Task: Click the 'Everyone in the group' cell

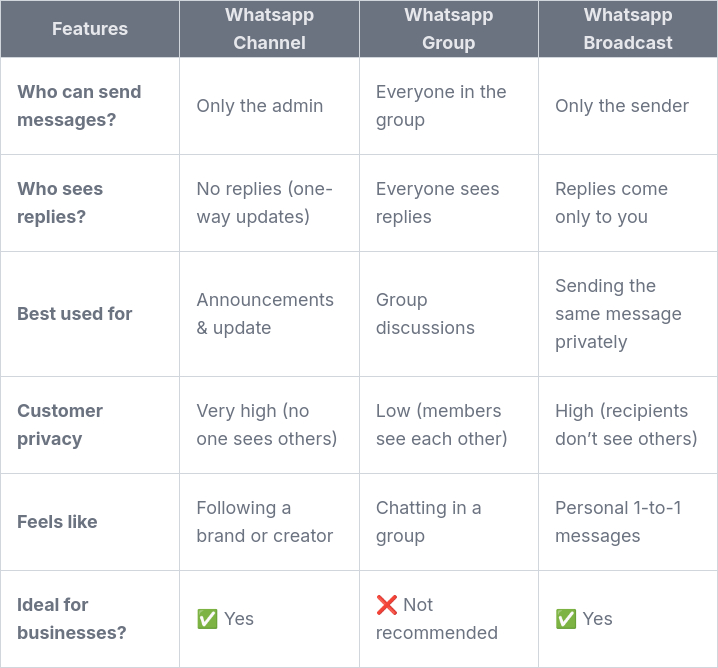Action: pyautogui.click(x=441, y=106)
